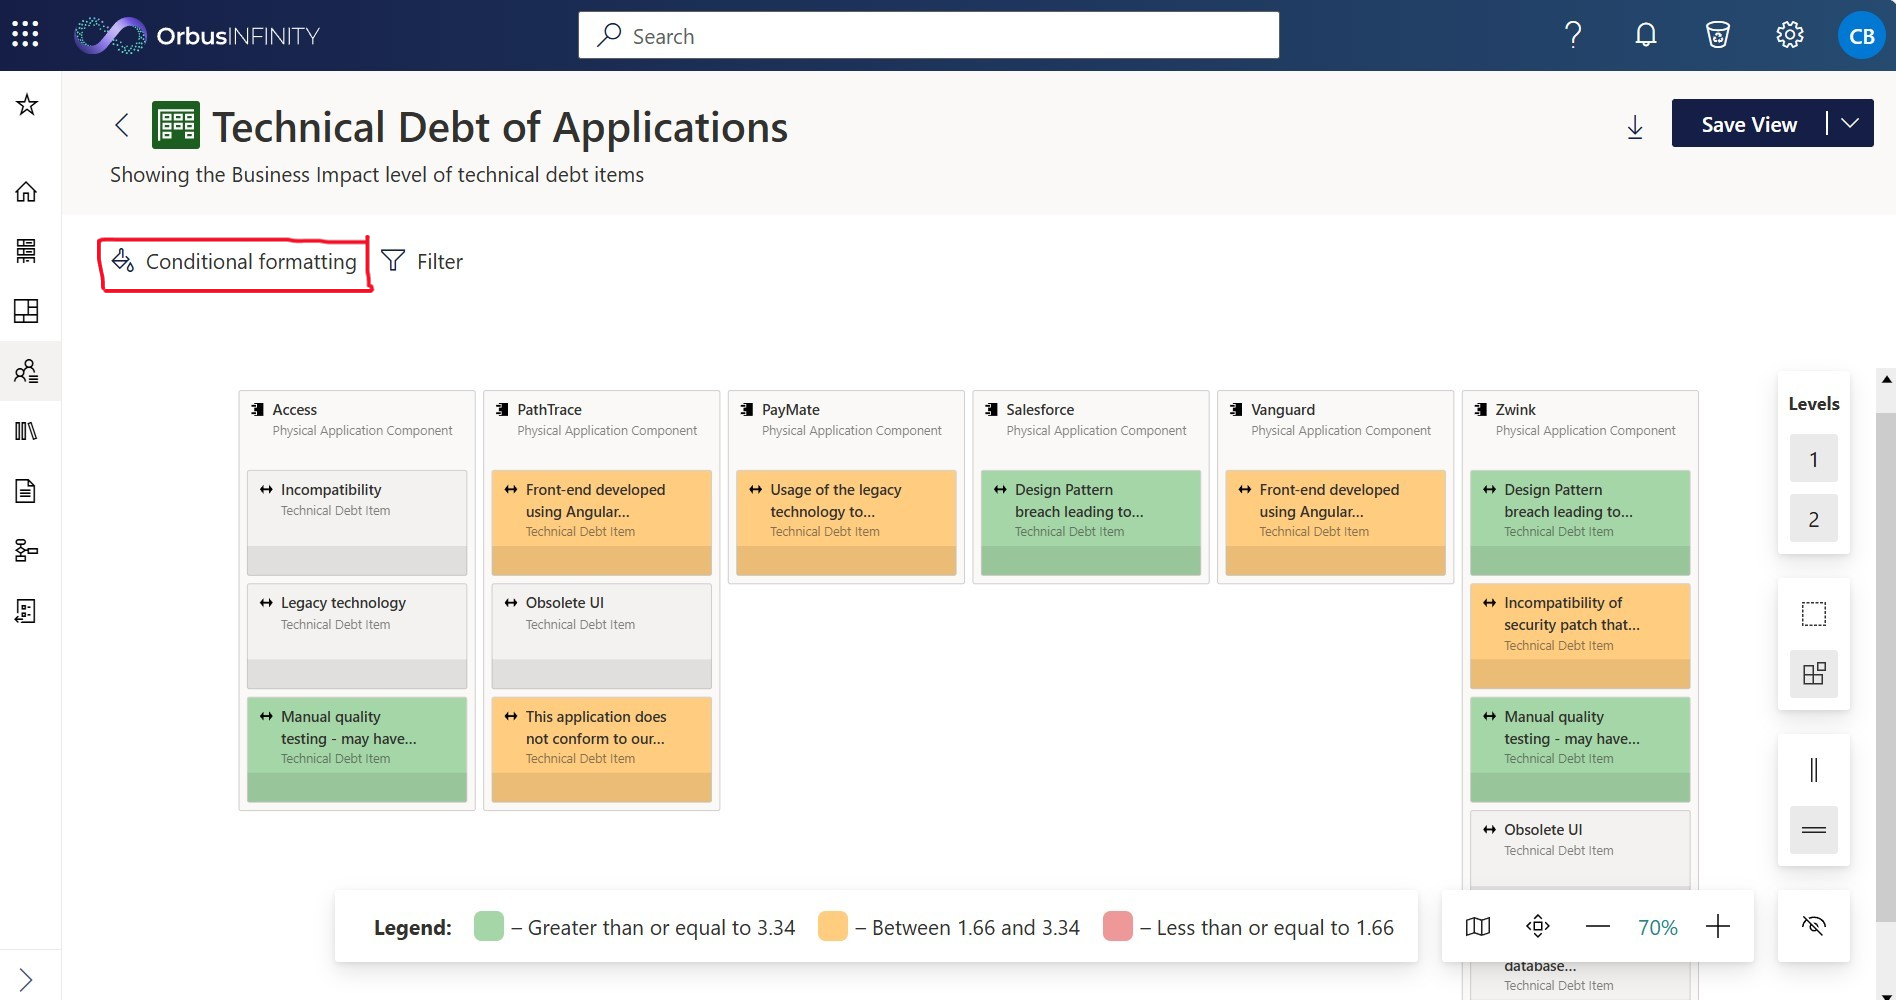Open the library books icon in sidebar
Viewport: 1896px width, 1000px height.
tap(27, 431)
